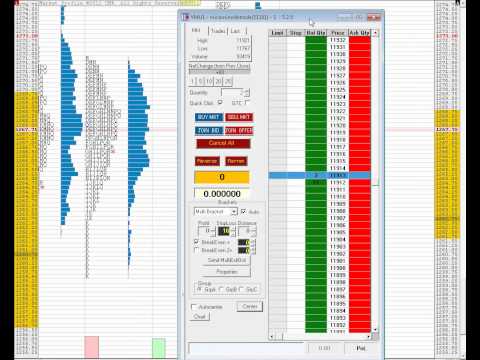Click the Stop column header
480x360 pixels.
coord(296,33)
